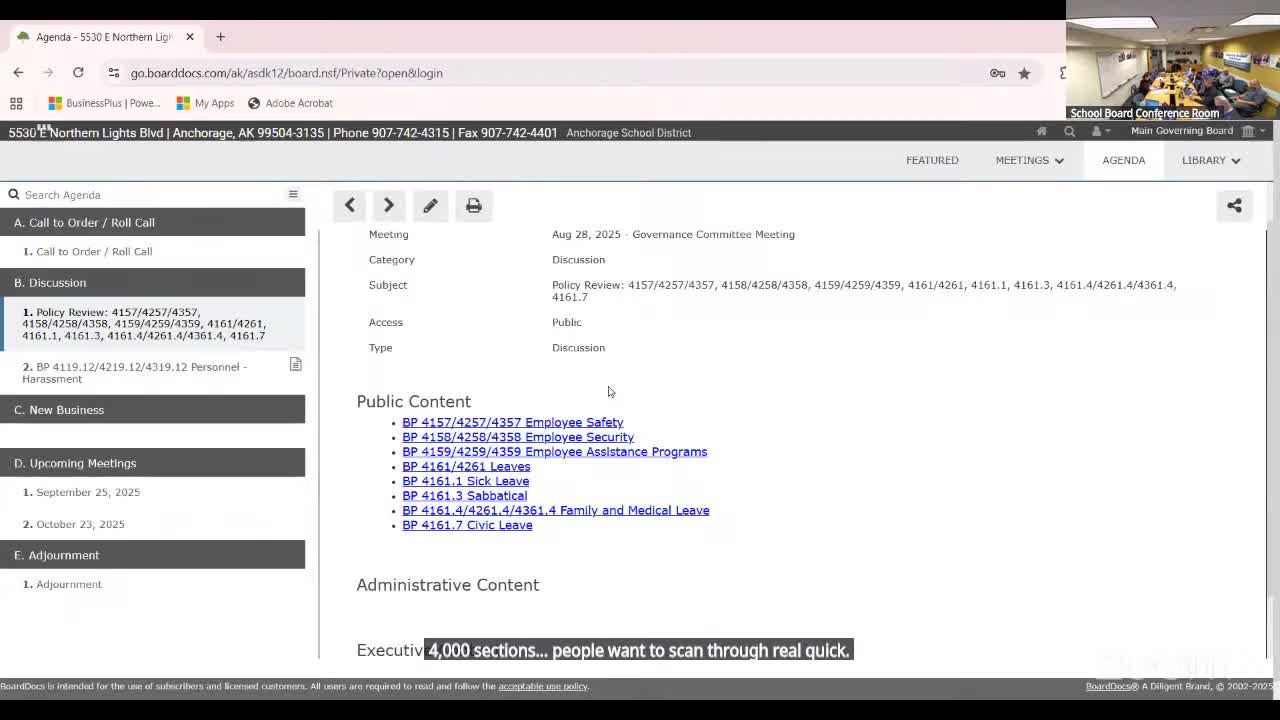Open BP 4157/4257/4357 Employee Safety link
Image resolution: width=1280 pixels, height=720 pixels.
coord(512,423)
